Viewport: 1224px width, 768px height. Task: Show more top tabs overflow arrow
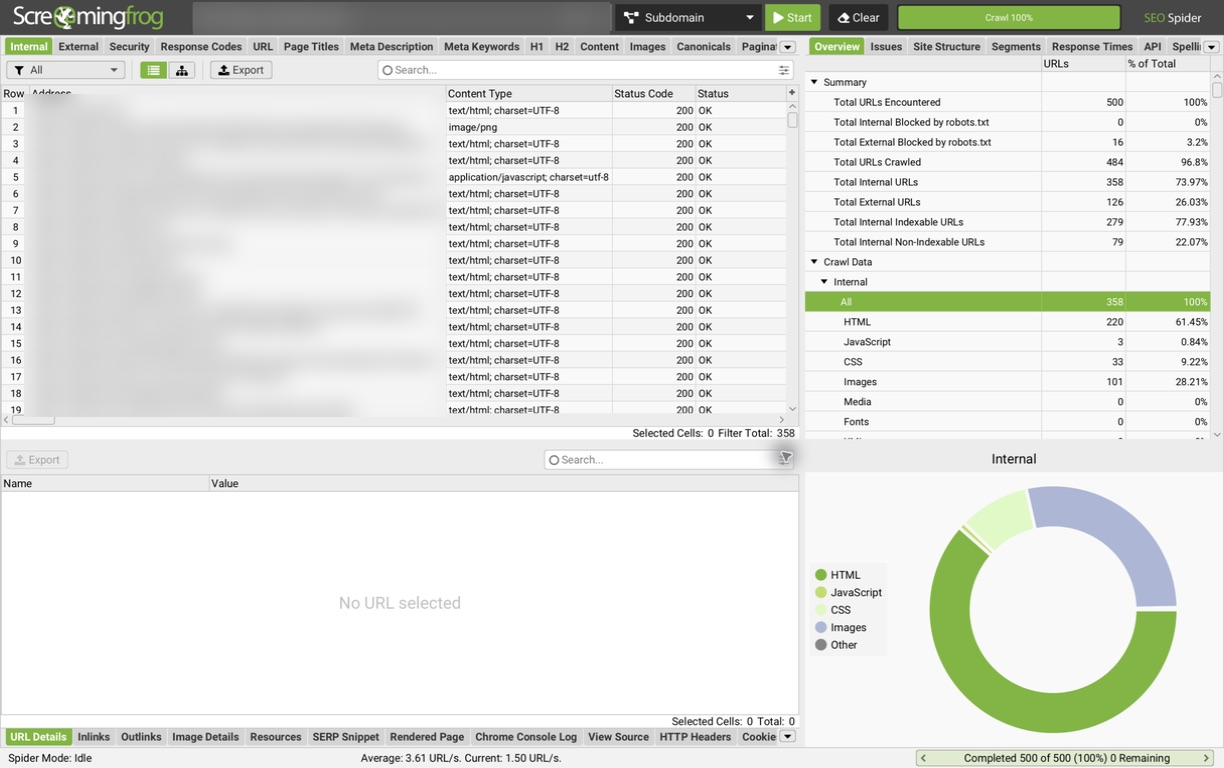point(787,47)
